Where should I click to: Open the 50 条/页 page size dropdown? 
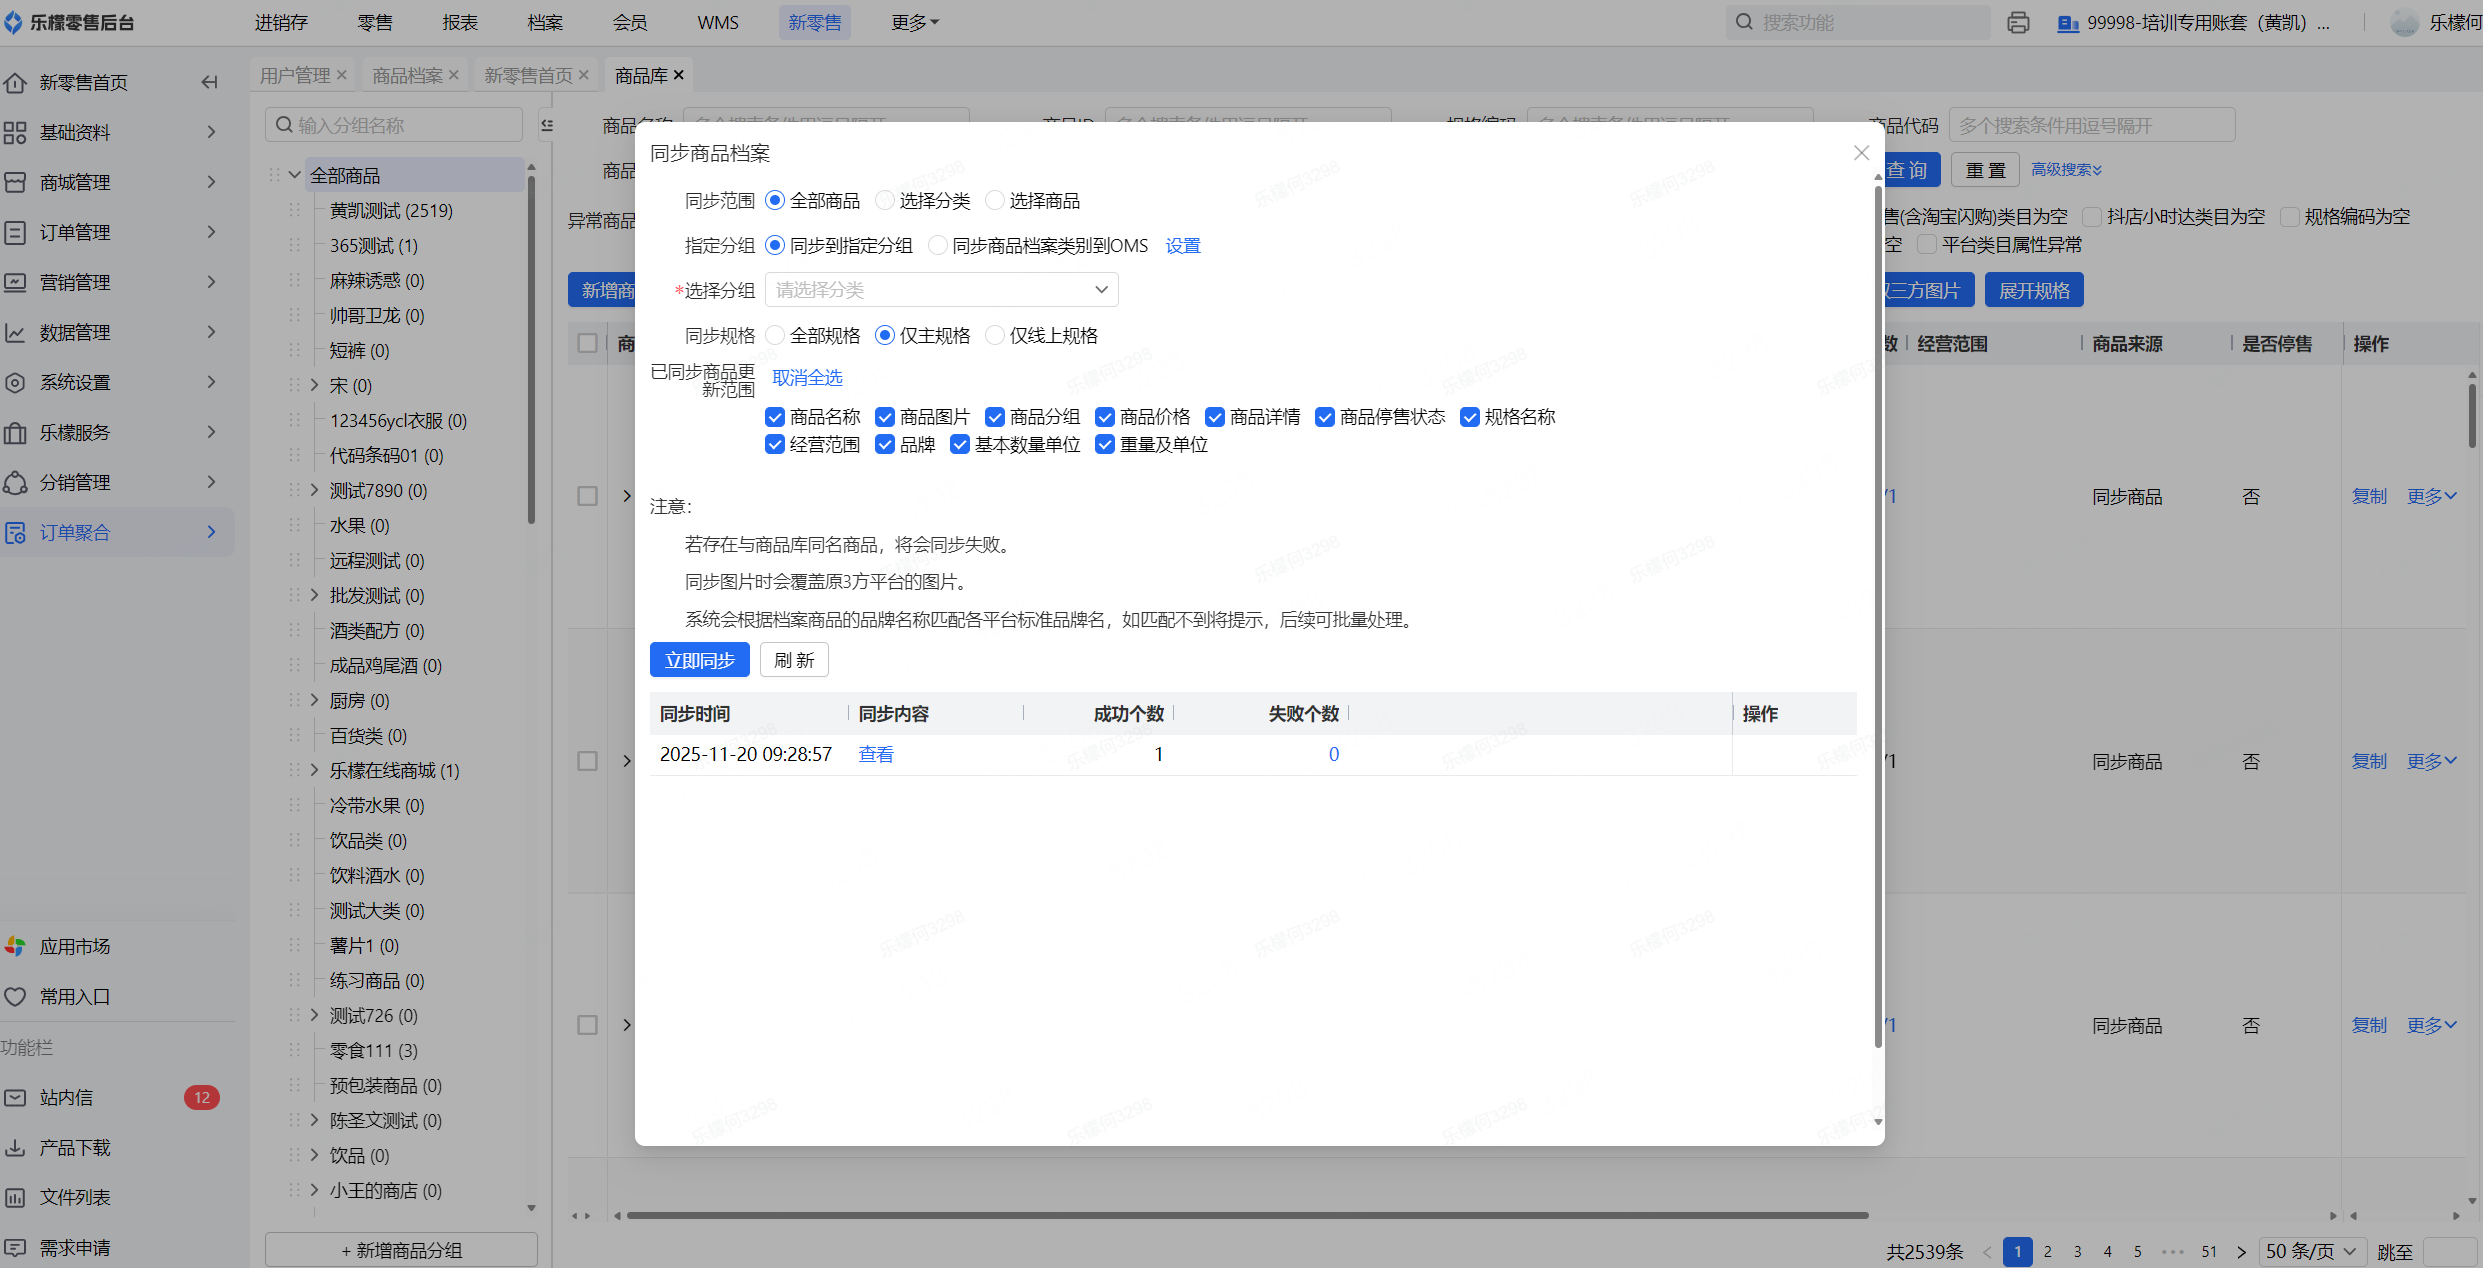(2311, 1252)
